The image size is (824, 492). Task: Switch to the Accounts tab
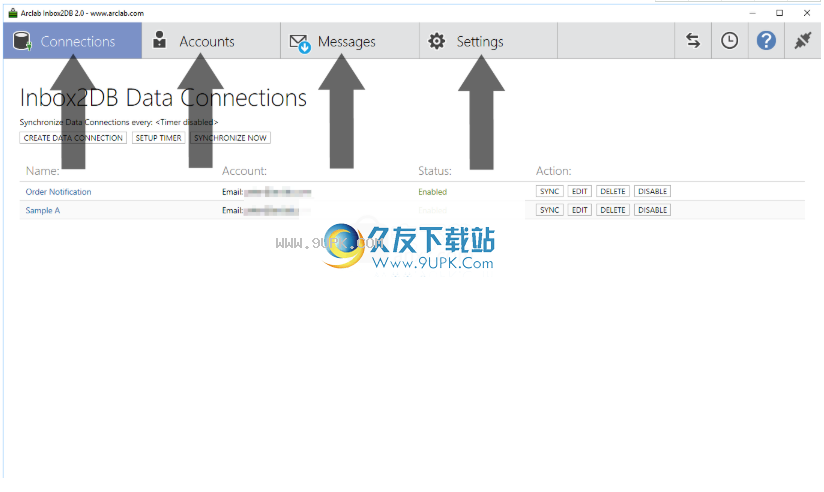tap(211, 41)
